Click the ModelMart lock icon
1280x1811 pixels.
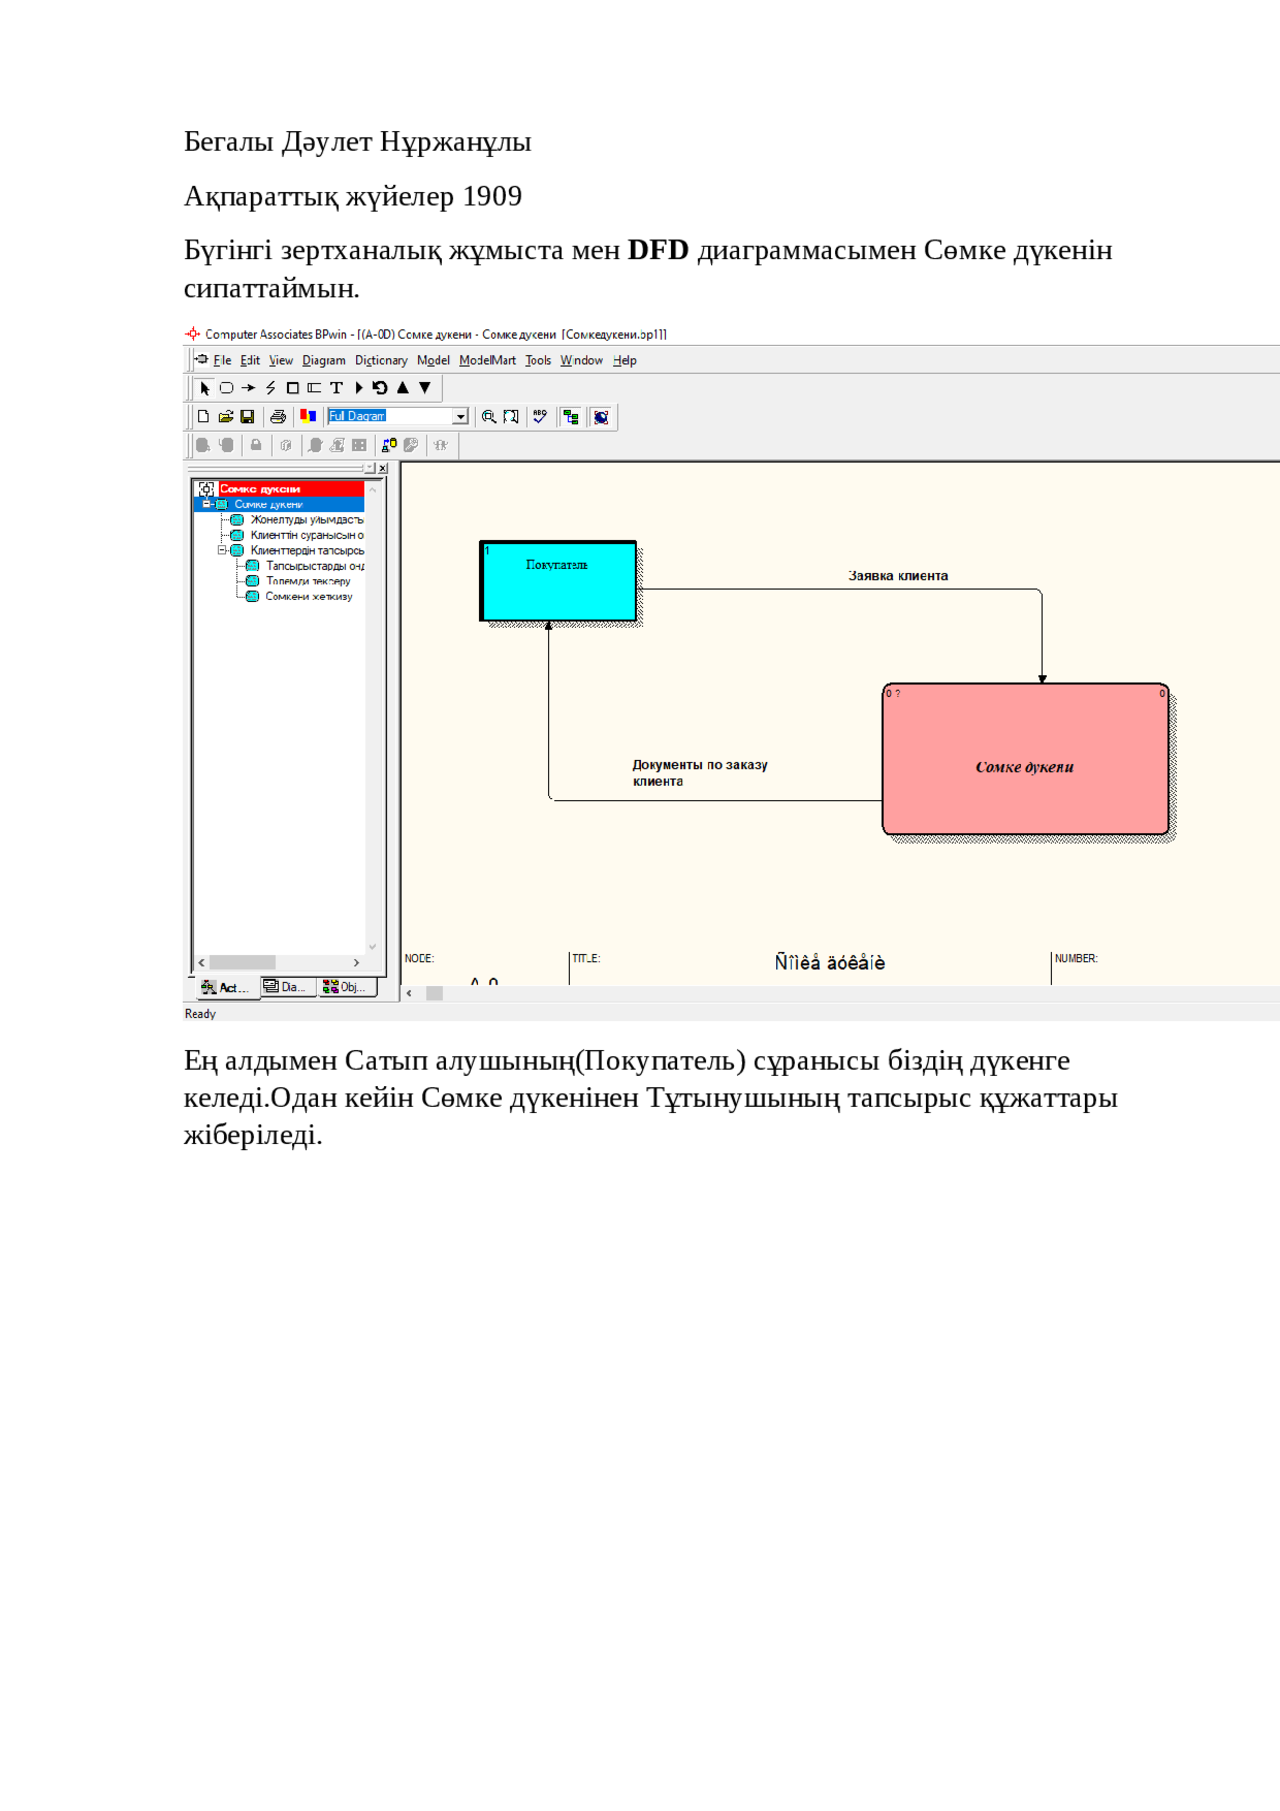[x=256, y=445]
